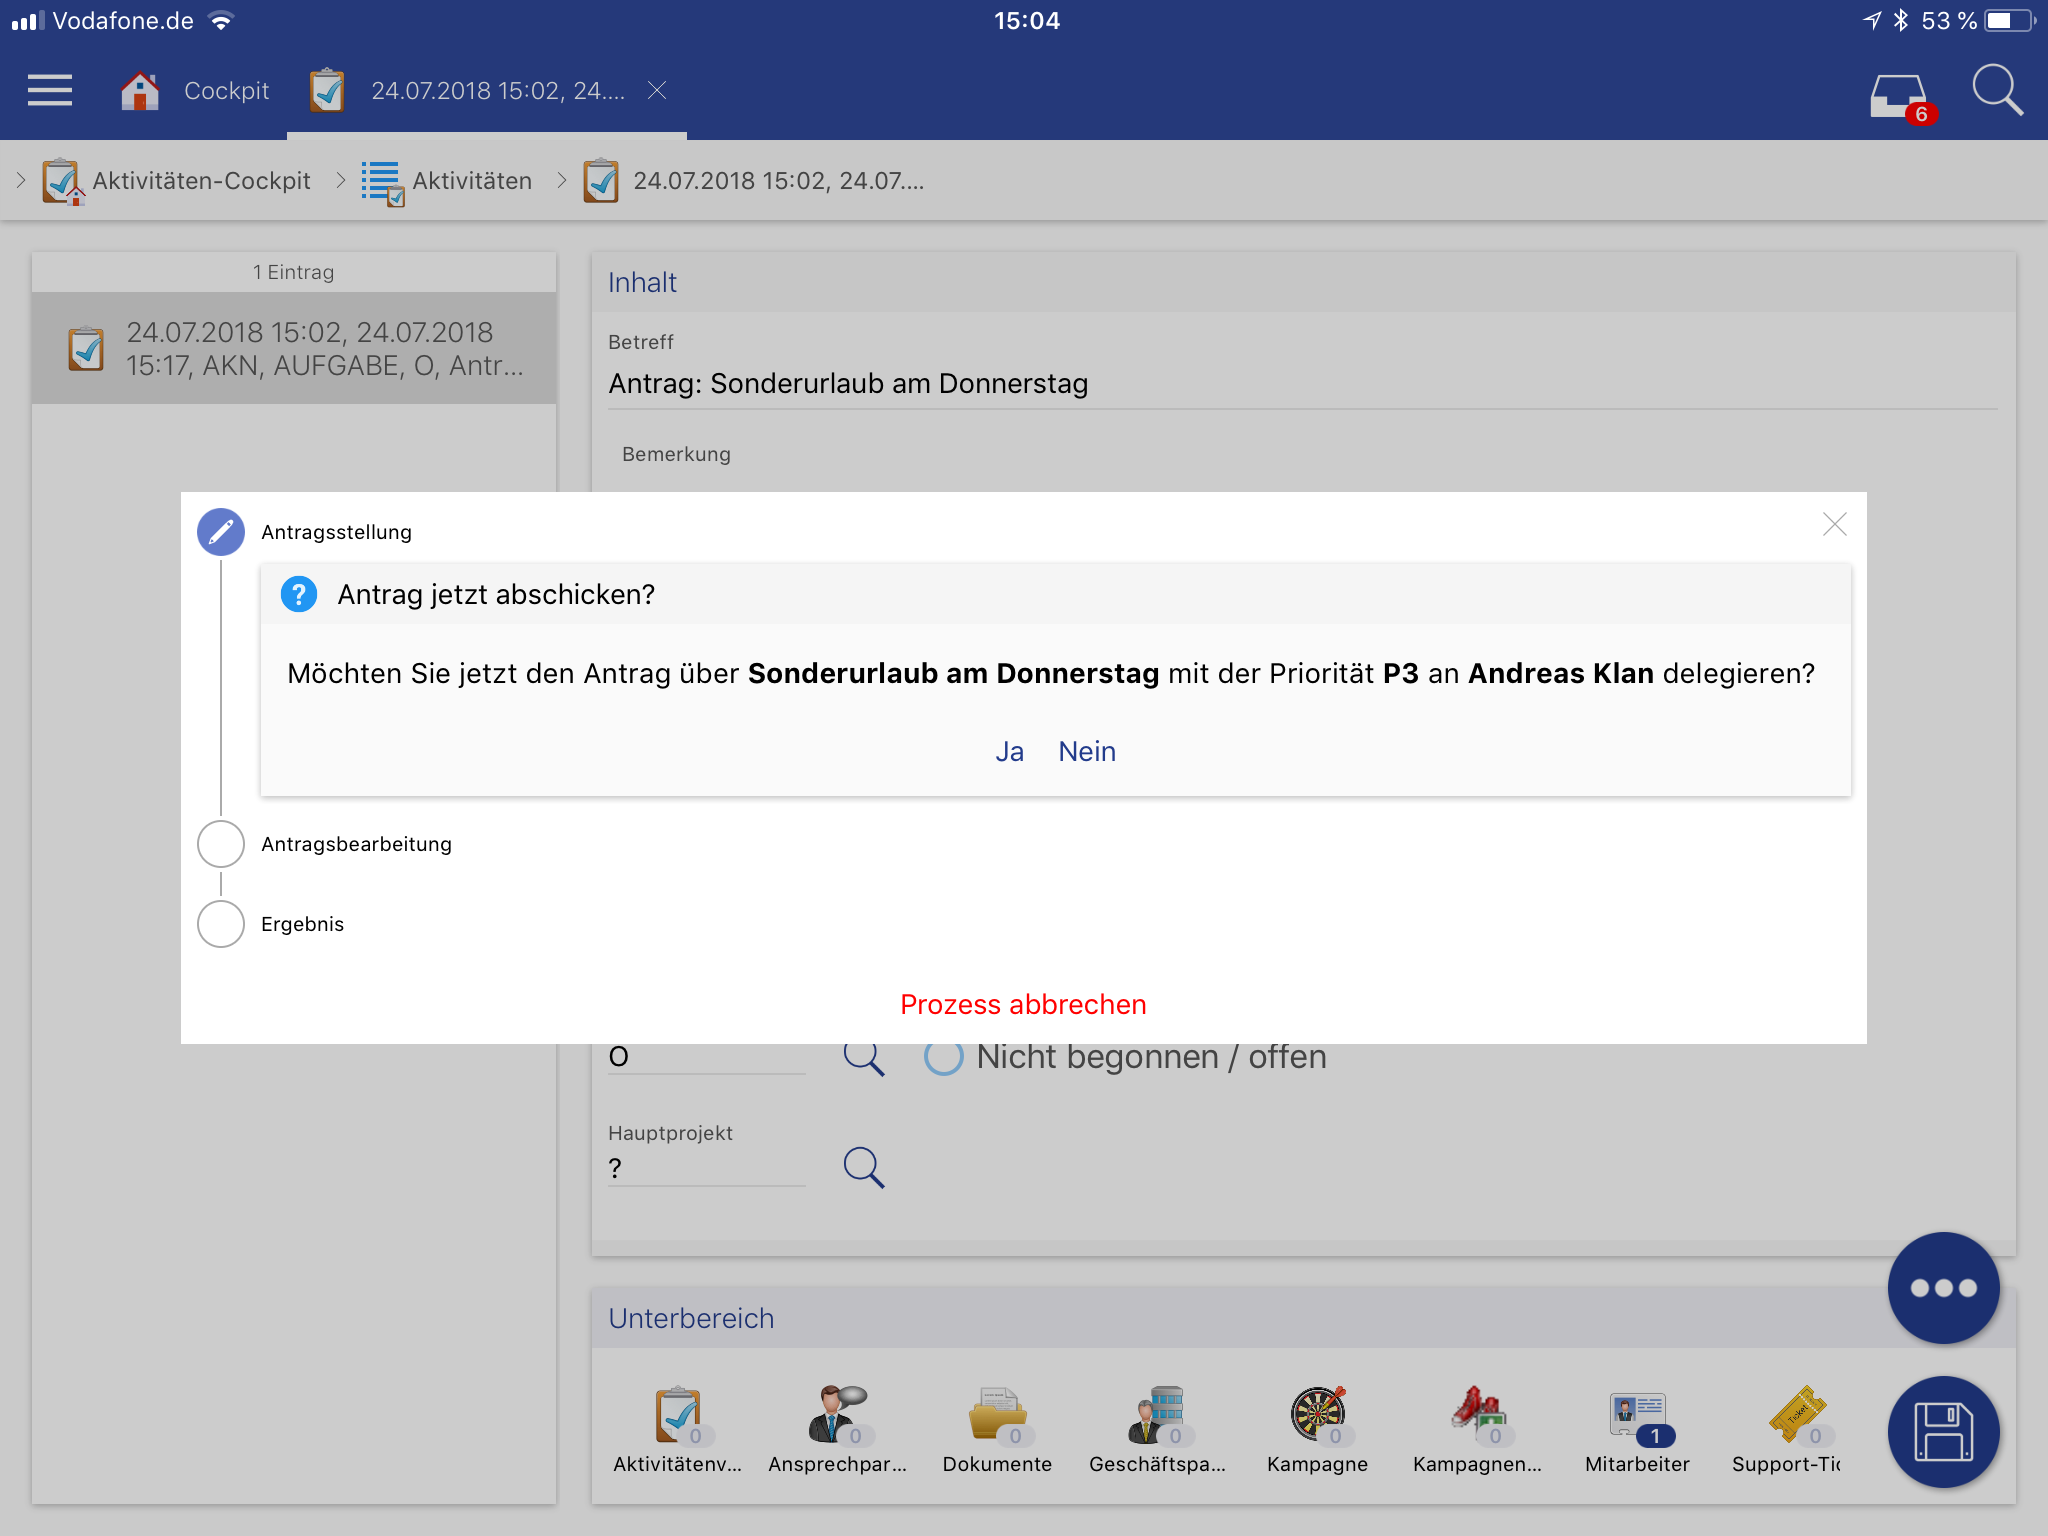Select the Ergebnis step circle
The height and width of the screenshot is (1536, 2048).
point(221,924)
